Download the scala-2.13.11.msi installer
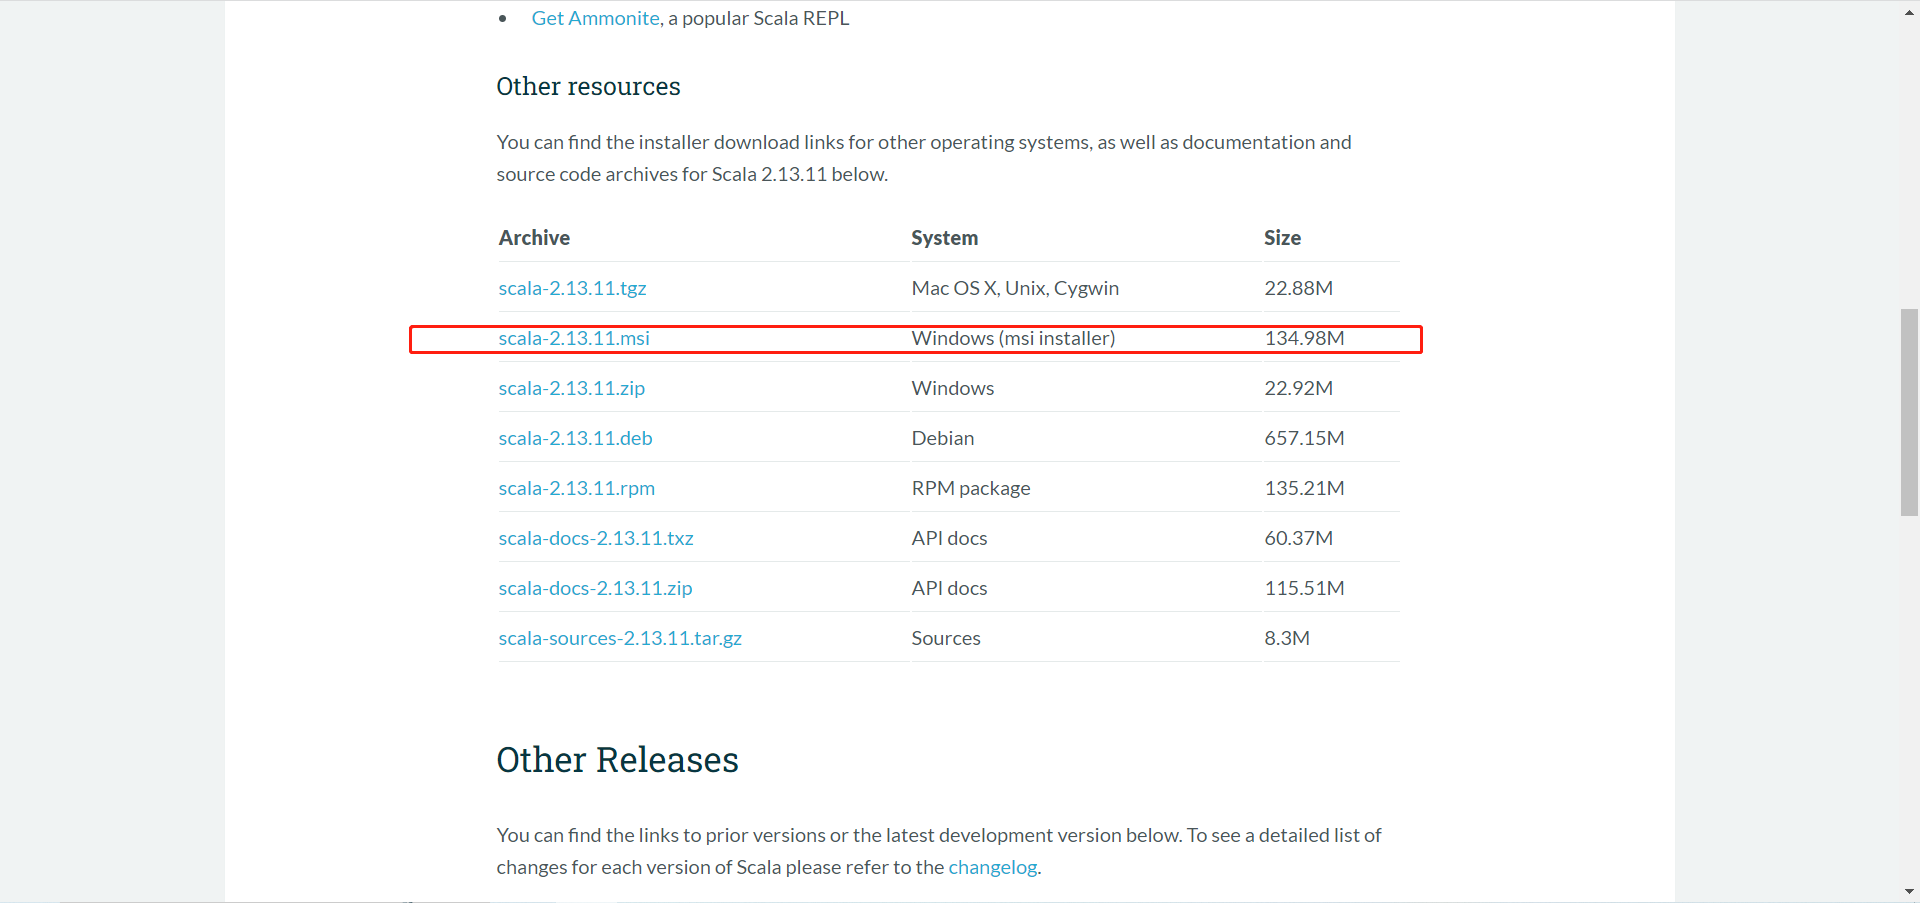This screenshot has height=903, width=1920. [x=574, y=338]
